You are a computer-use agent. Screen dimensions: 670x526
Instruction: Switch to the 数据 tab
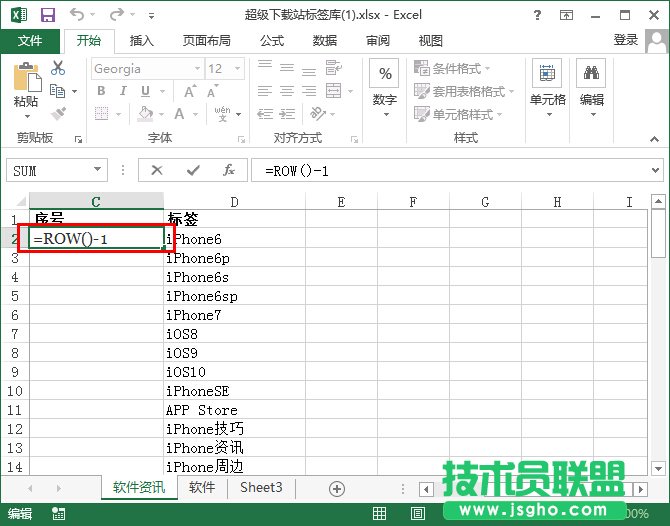tap(324, 41)
